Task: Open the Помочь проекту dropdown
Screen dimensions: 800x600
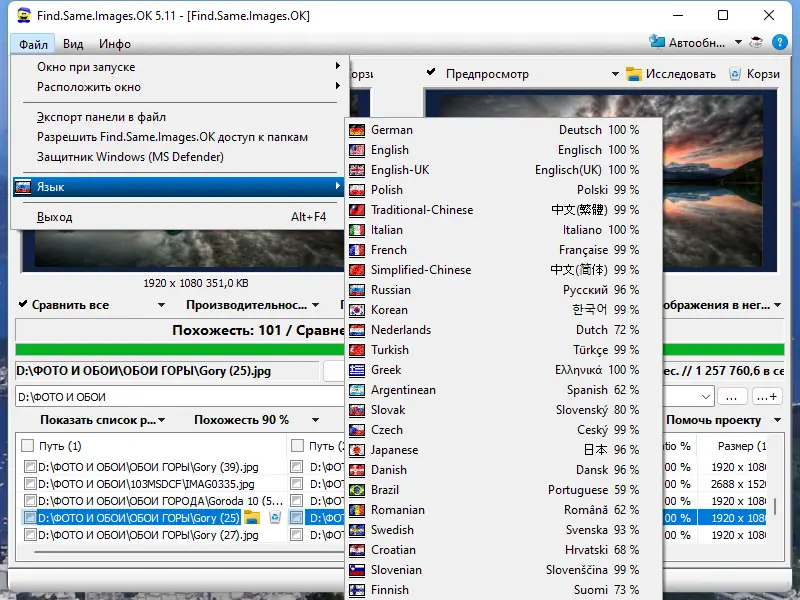Action: (x=777, y=420)
